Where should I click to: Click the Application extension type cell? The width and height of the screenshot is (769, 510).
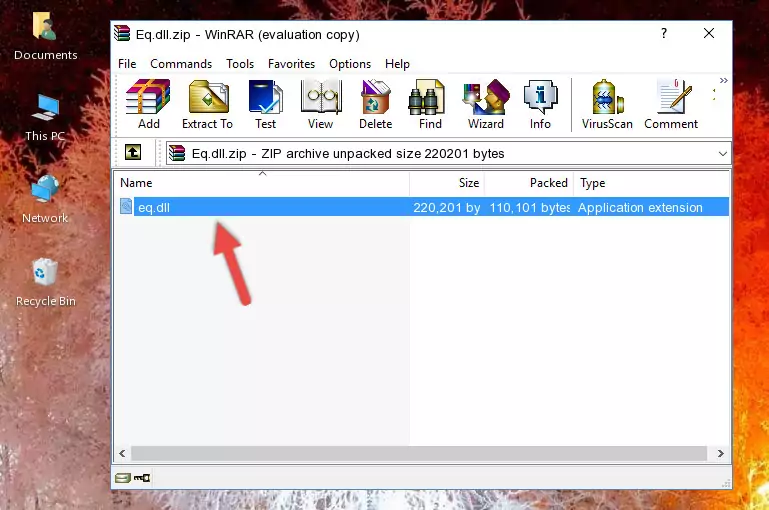tap(640, 207)
